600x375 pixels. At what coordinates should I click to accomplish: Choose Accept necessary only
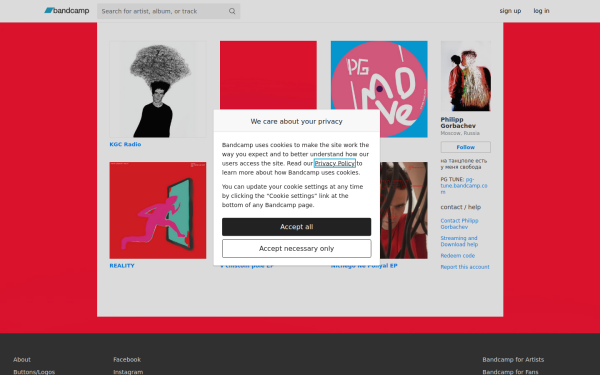pos(296,248)
